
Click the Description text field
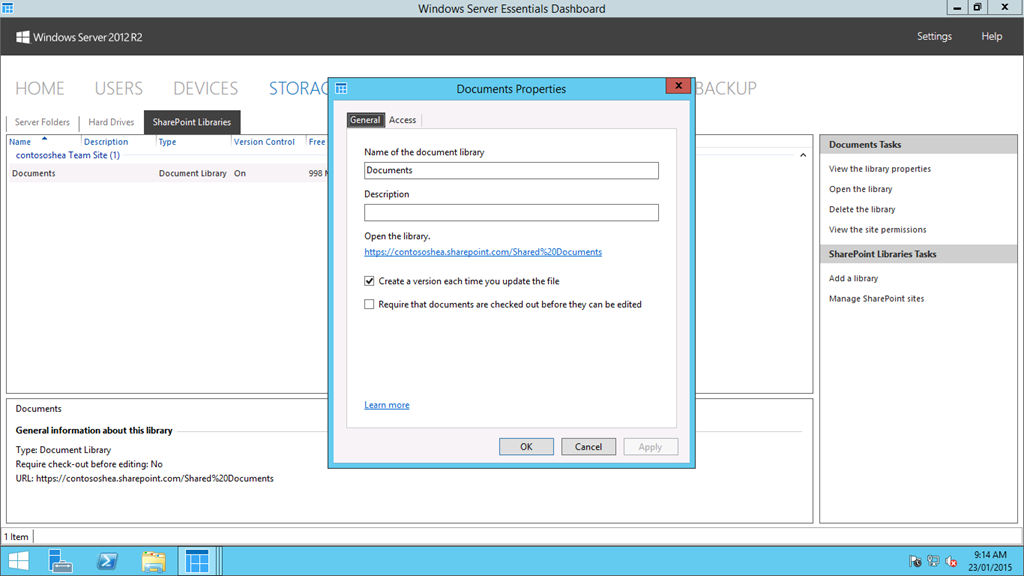[x=511, y=212]
